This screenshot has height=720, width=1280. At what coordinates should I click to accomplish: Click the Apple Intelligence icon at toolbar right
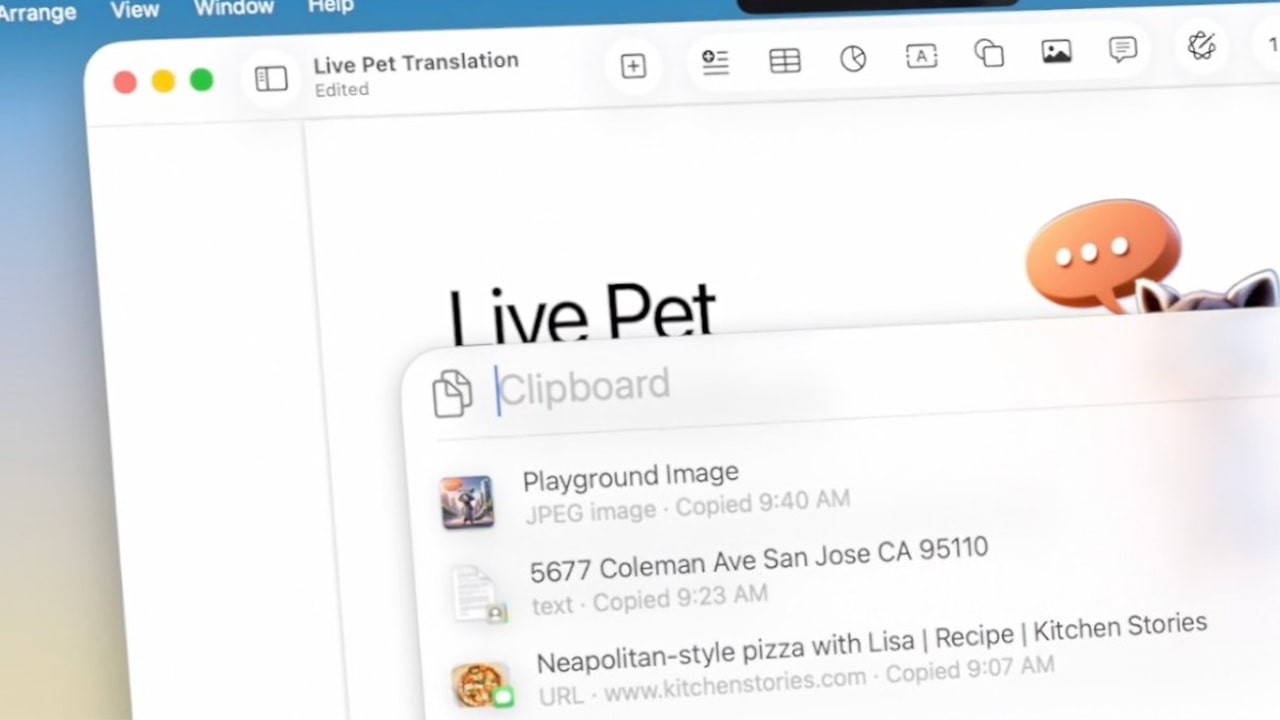[x=1202, y=46]
